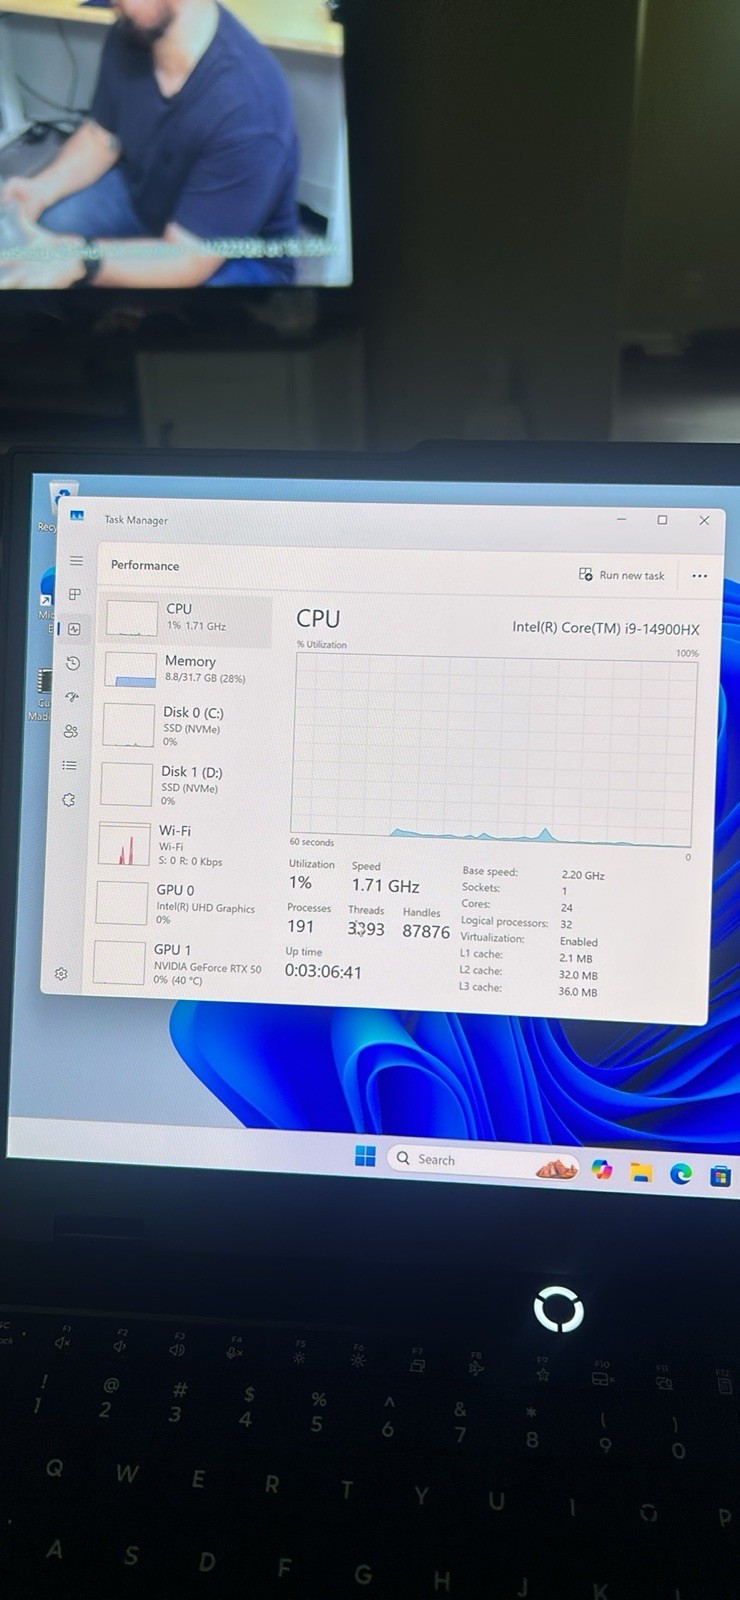740x1600 pixels.
Task: Open Microsoft Store from the taskbar
Action: point(720,1176)
